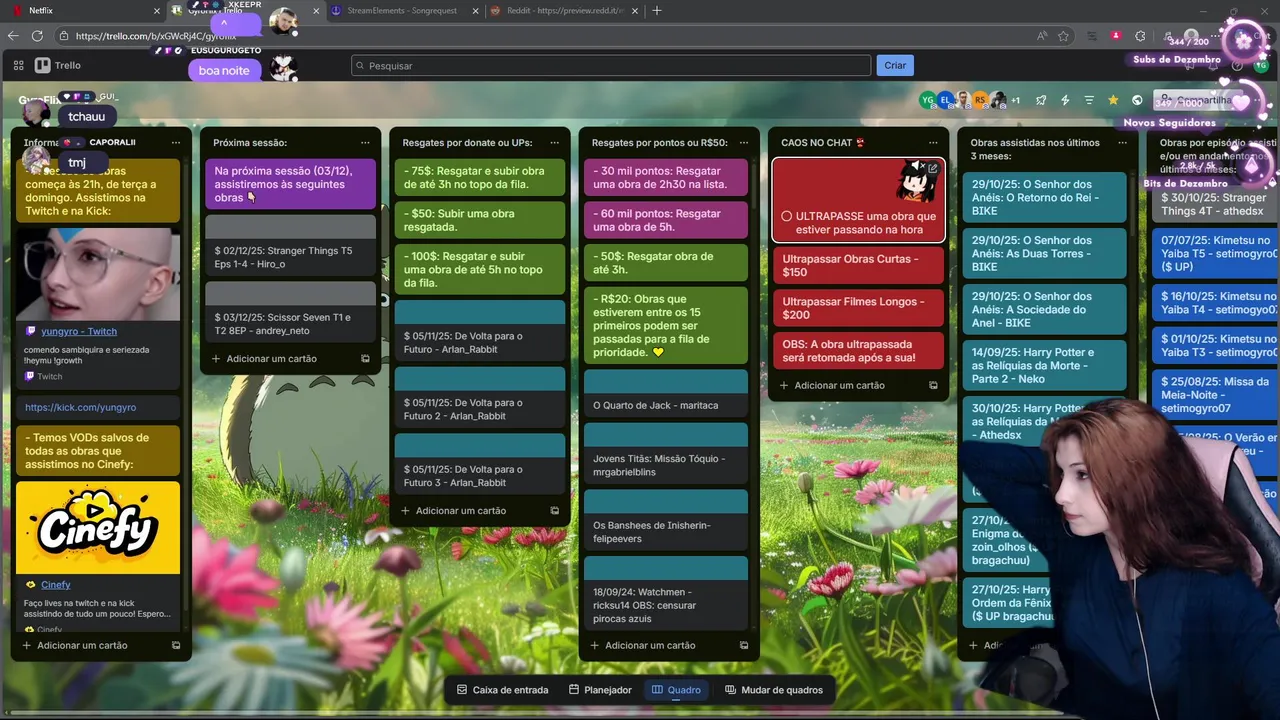
Task: Open the purple Na próxima sessão (03/12) card
Action: click(290, 184)
